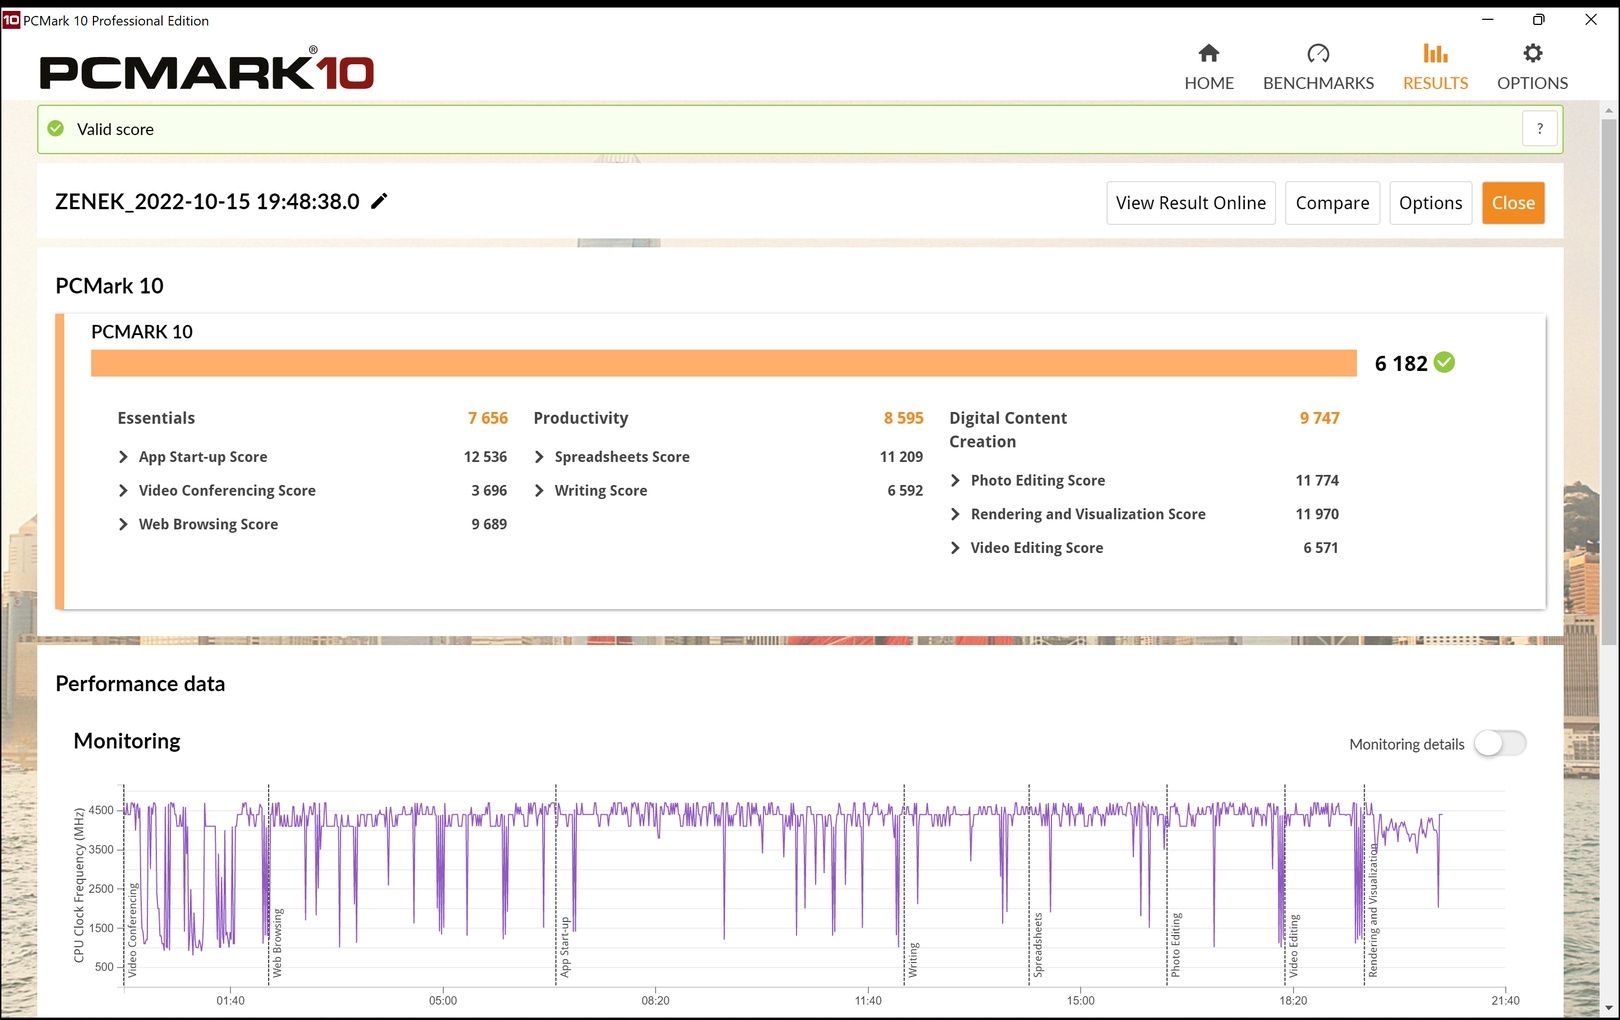The image size is (1620, 1020).
Task: Click the scroll down arrow
Action: coord(1609,1009)
